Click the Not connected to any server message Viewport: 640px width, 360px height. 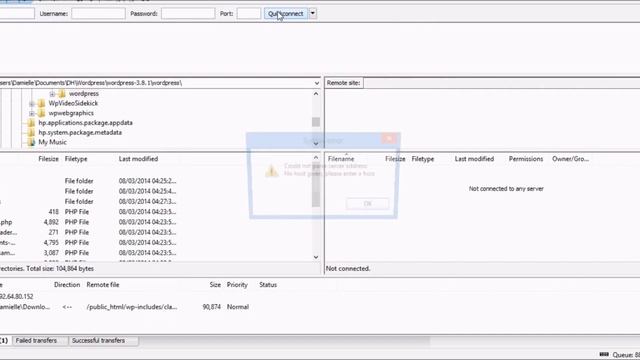click(x=506, y=189)
